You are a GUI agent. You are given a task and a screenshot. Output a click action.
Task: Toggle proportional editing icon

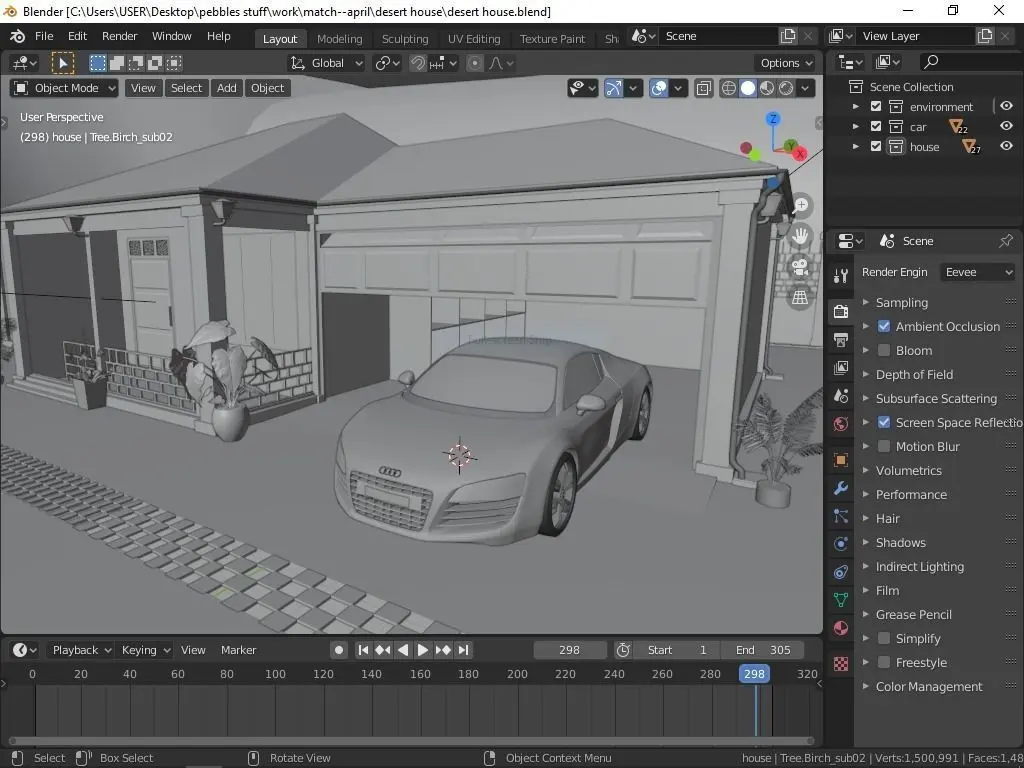[x=475, y=63]
